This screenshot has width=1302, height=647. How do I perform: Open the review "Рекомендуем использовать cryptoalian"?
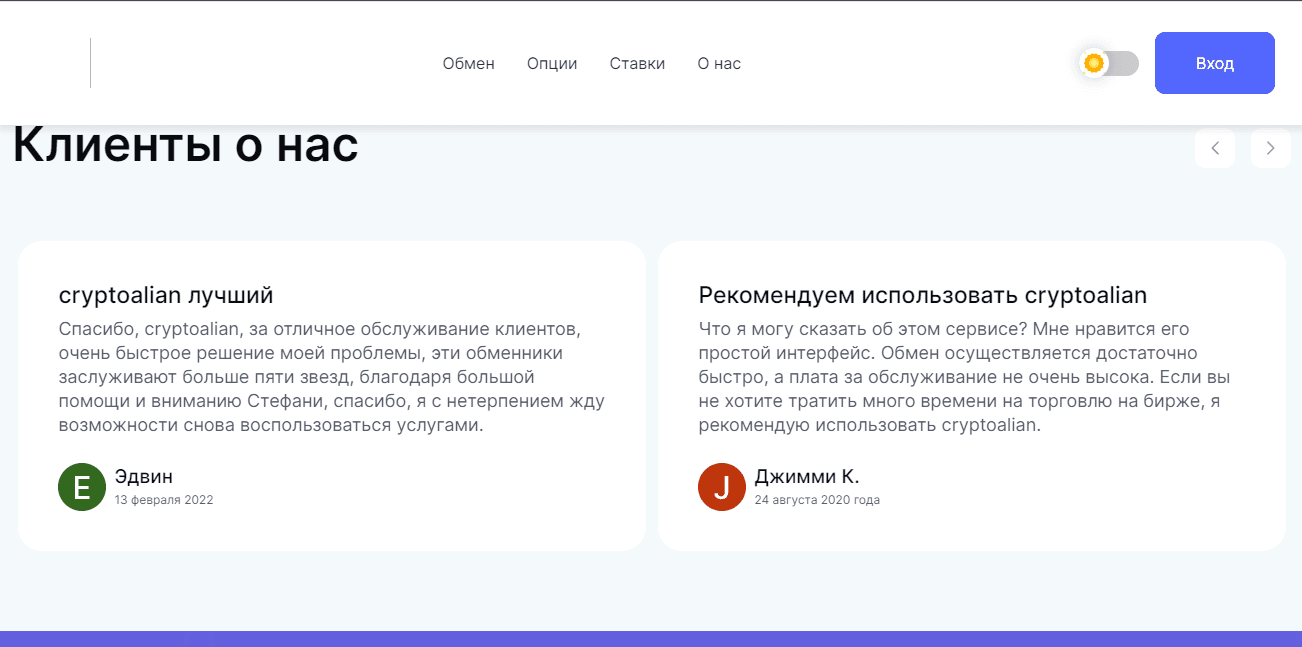click(x=922, y=294)
